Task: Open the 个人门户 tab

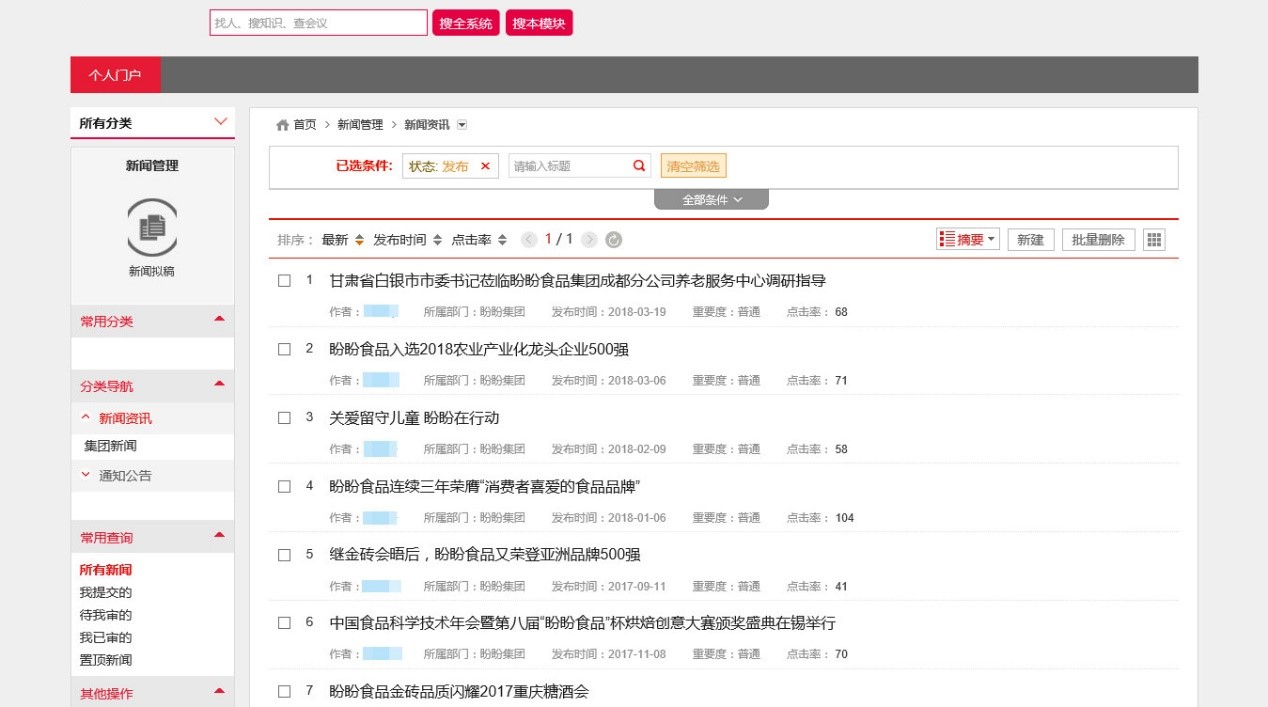Action: pyautogui.click(x=115, y=75)
